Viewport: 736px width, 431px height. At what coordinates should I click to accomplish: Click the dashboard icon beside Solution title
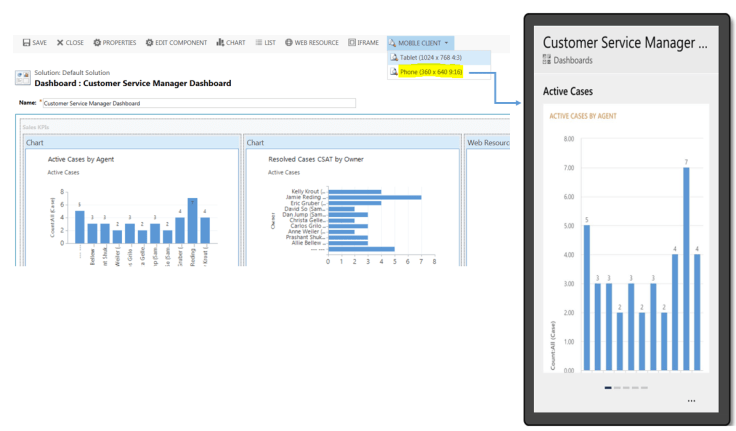25,78
